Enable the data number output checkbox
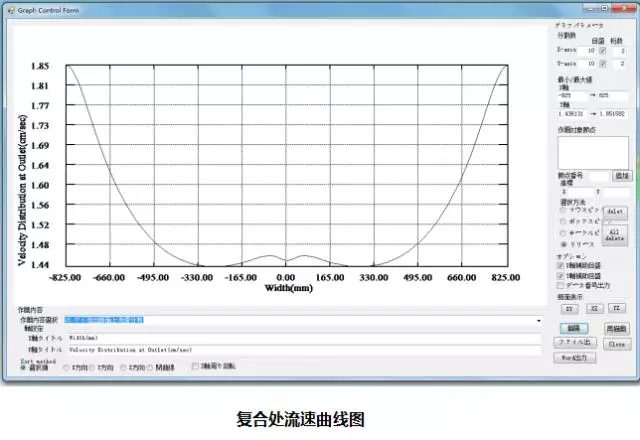Screen dimensions: 640x440 click(x=560, y=285)
